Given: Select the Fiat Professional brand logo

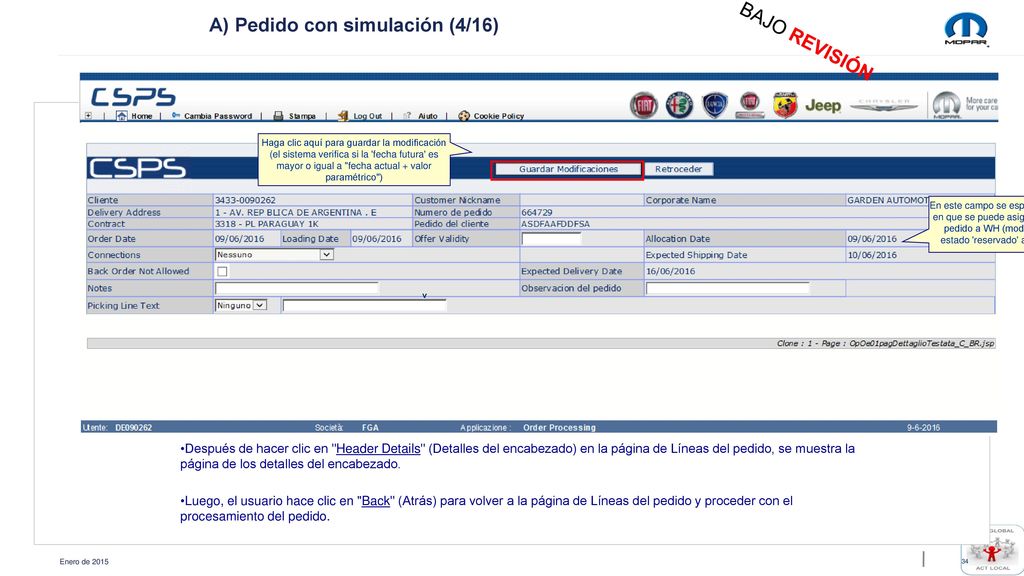Looking at the screenshot, I should click(750, 105).
